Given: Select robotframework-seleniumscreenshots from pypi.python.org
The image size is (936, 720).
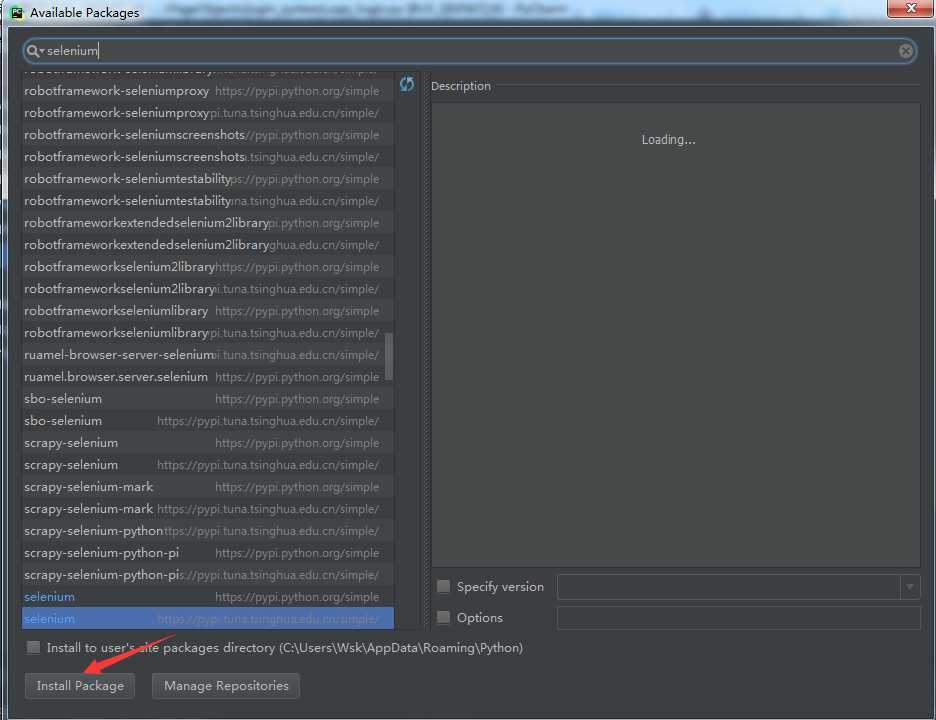Looking at the screenshot, I should click(208, 135).
